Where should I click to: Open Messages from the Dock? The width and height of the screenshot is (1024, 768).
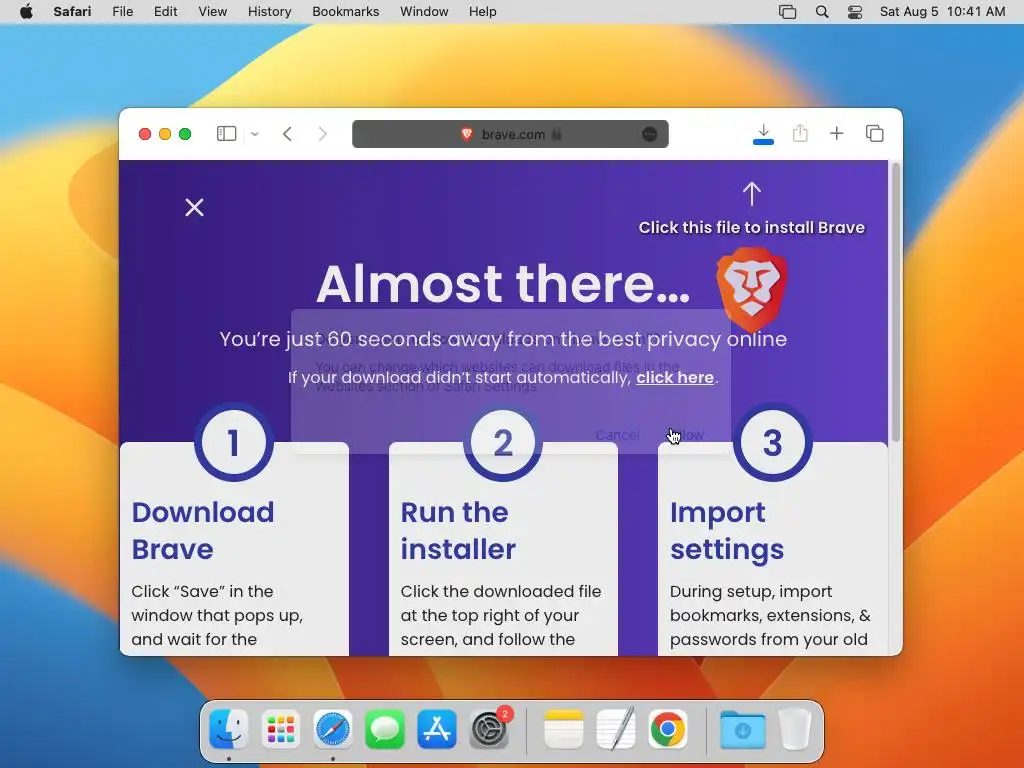pos(385,729)
